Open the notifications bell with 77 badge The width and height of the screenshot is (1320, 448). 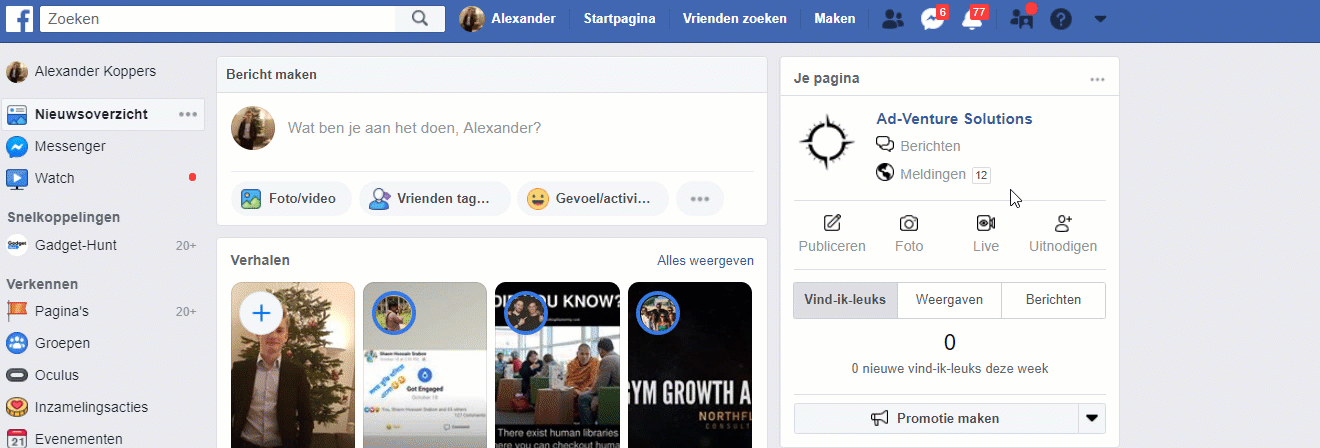(970, 19)
